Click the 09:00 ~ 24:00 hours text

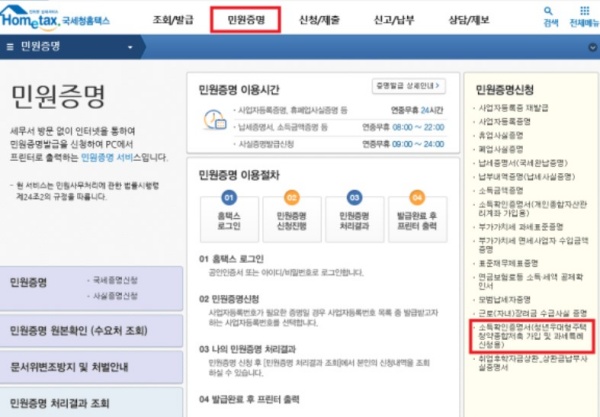[418, 144]
